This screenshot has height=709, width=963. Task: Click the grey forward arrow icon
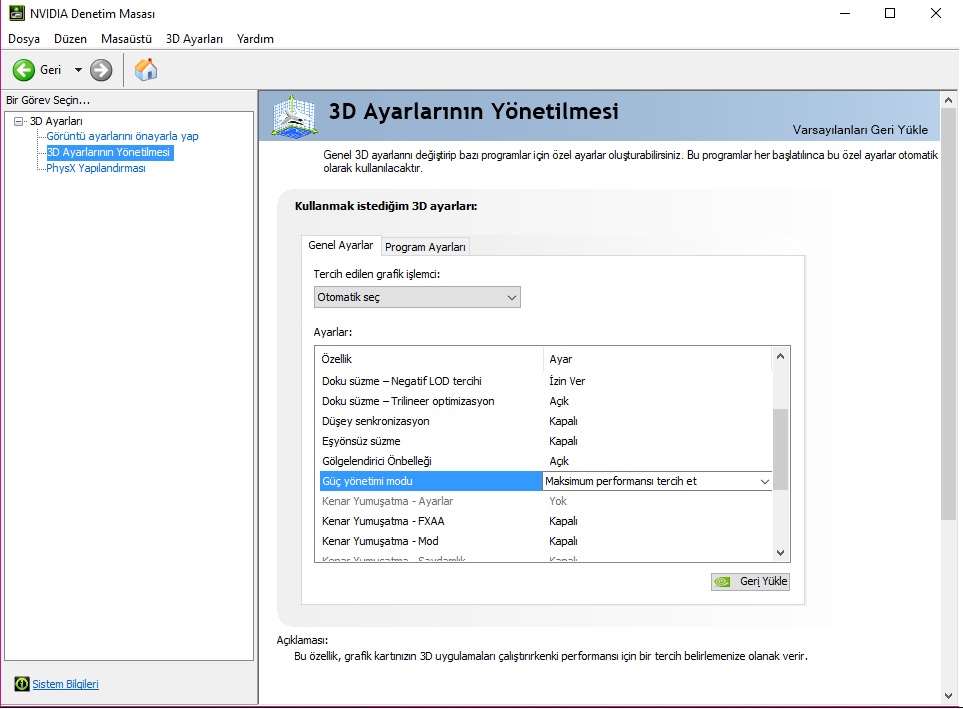click(101, 70)
